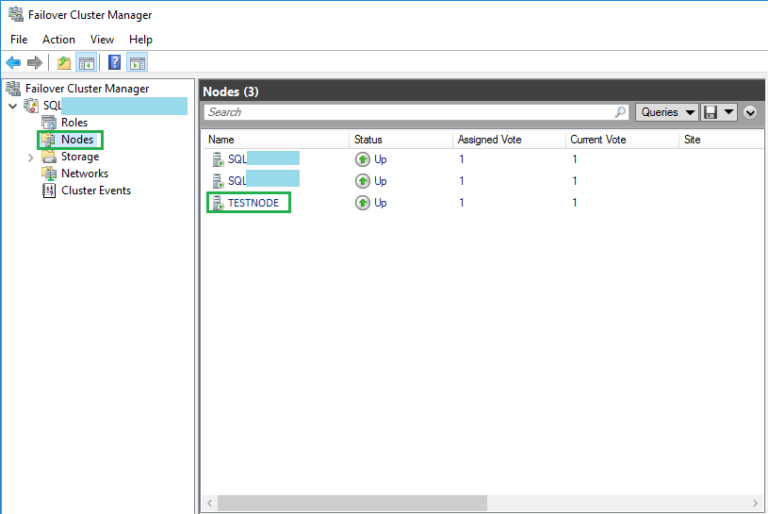Open the Action menu
This screenshot has height=514, width=768.
[x=59, y=40]
